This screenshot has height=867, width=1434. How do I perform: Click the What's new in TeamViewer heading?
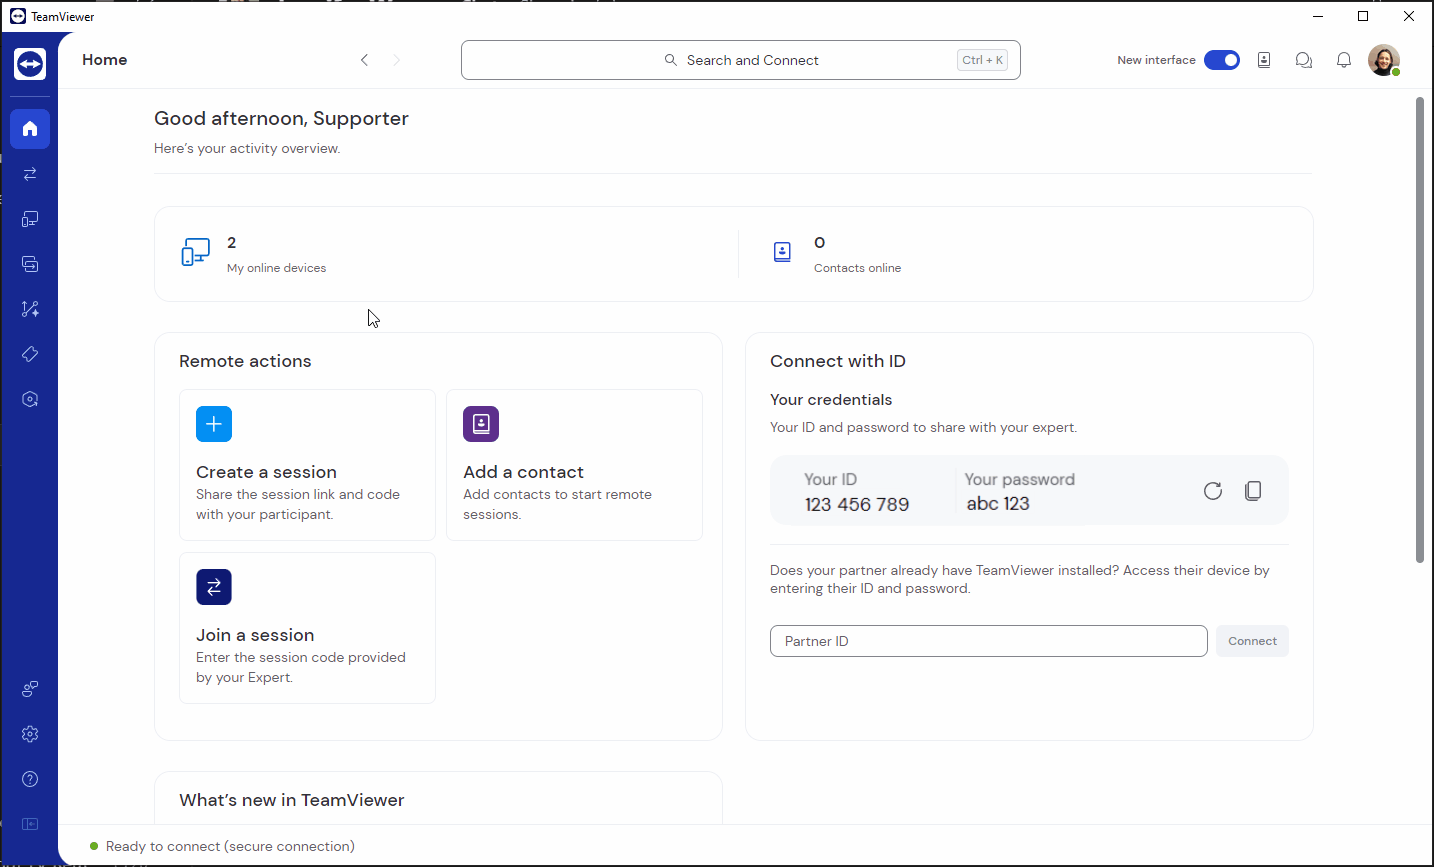click(292, 800)
